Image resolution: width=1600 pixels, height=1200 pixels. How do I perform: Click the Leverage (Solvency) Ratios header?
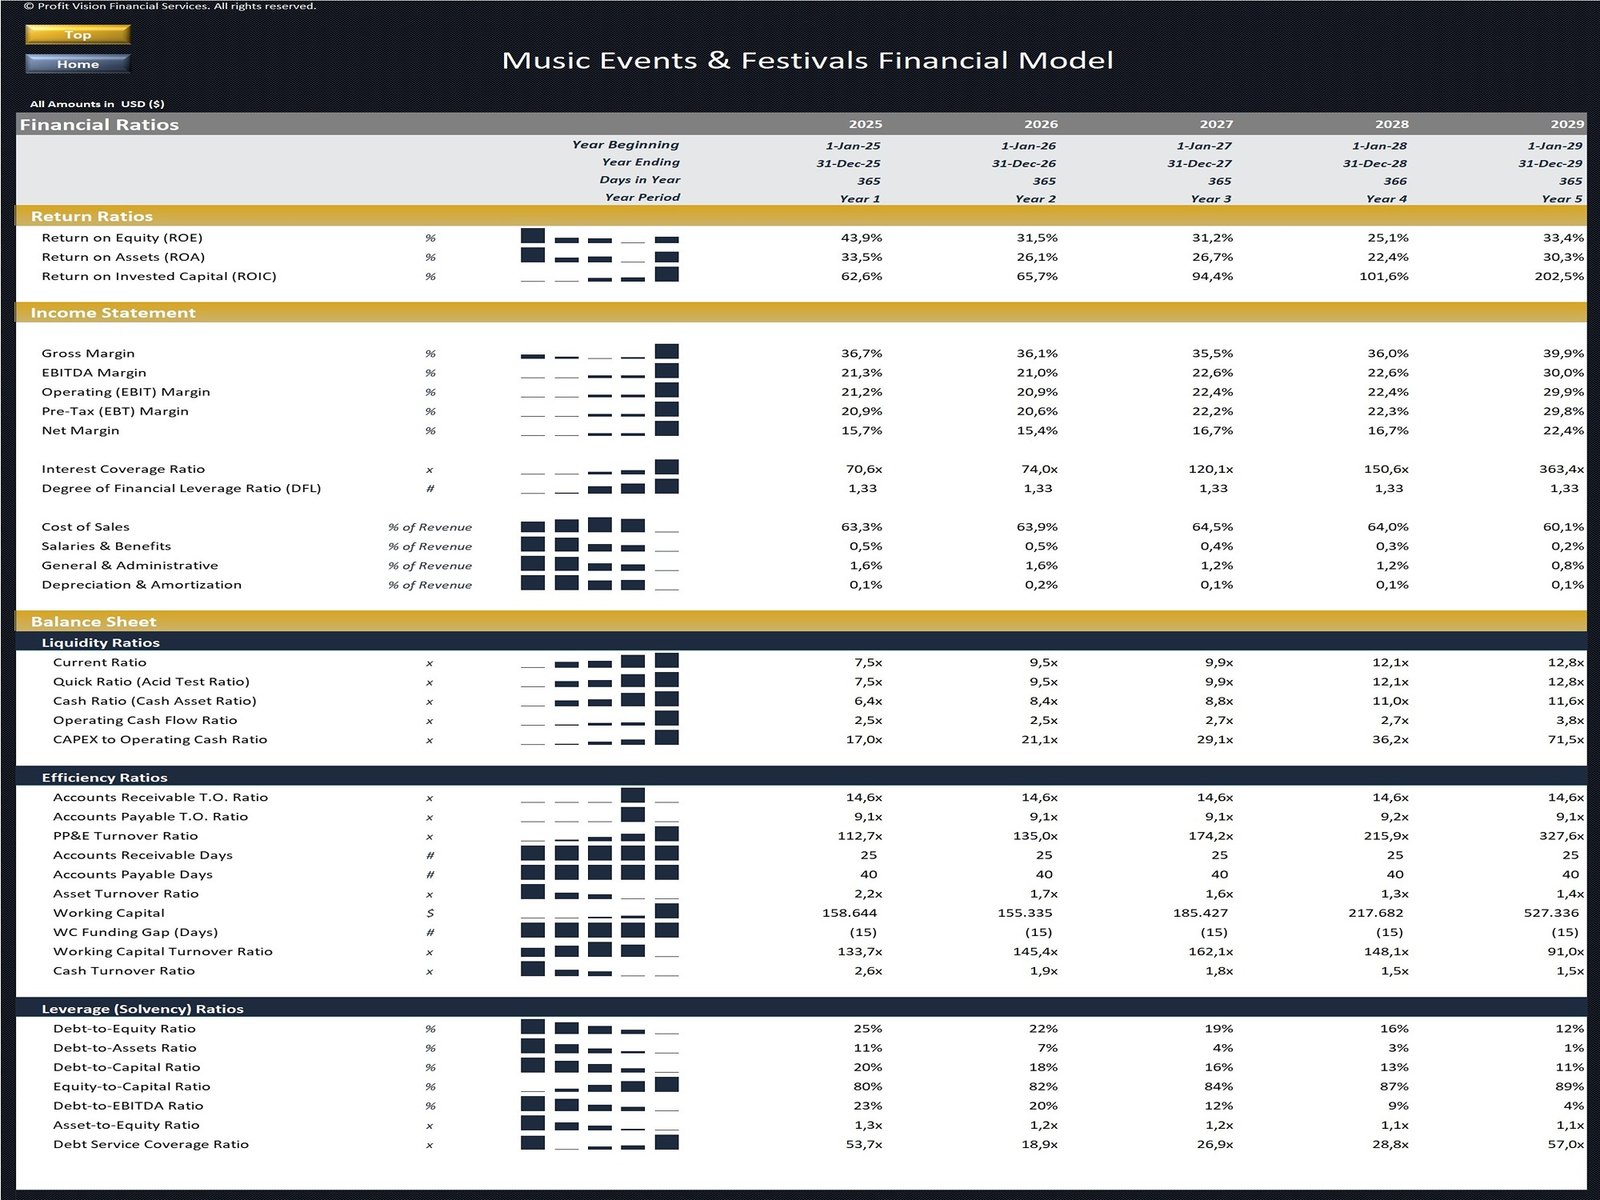tap(142, 1008)
